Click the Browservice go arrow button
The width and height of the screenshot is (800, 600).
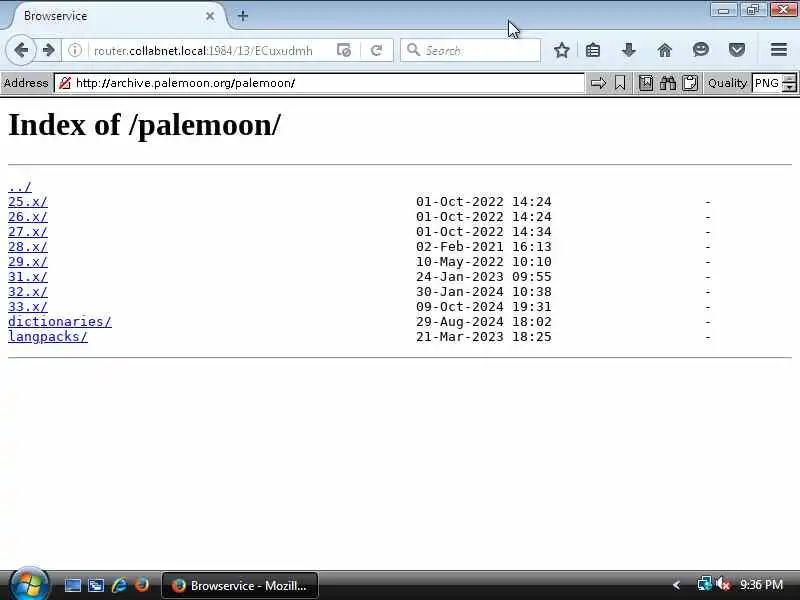[x=598, y=83]
